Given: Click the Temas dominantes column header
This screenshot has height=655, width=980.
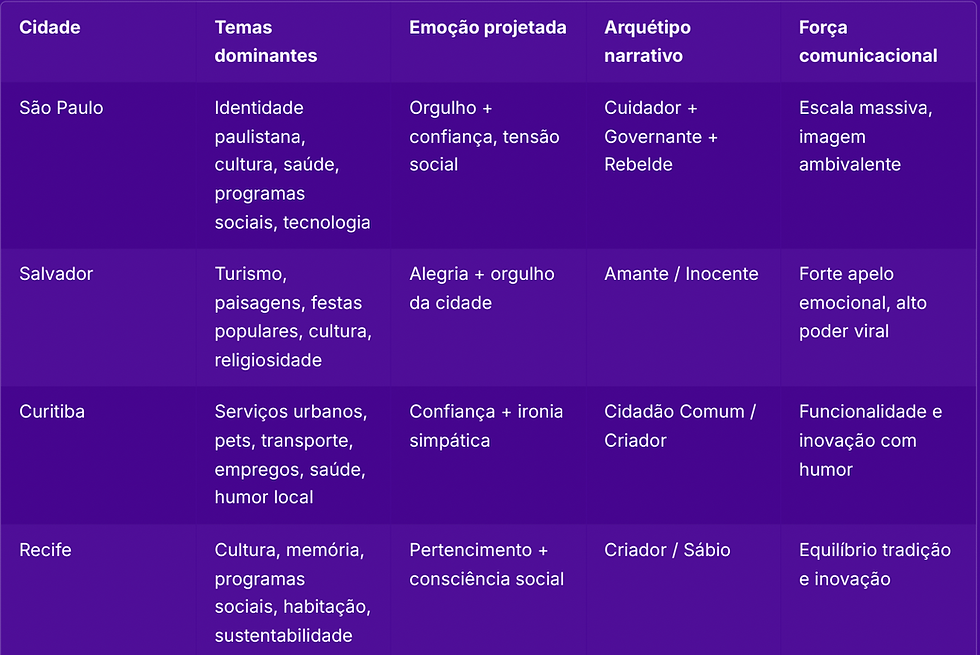Looking at the screenshot, I should 265,42.
